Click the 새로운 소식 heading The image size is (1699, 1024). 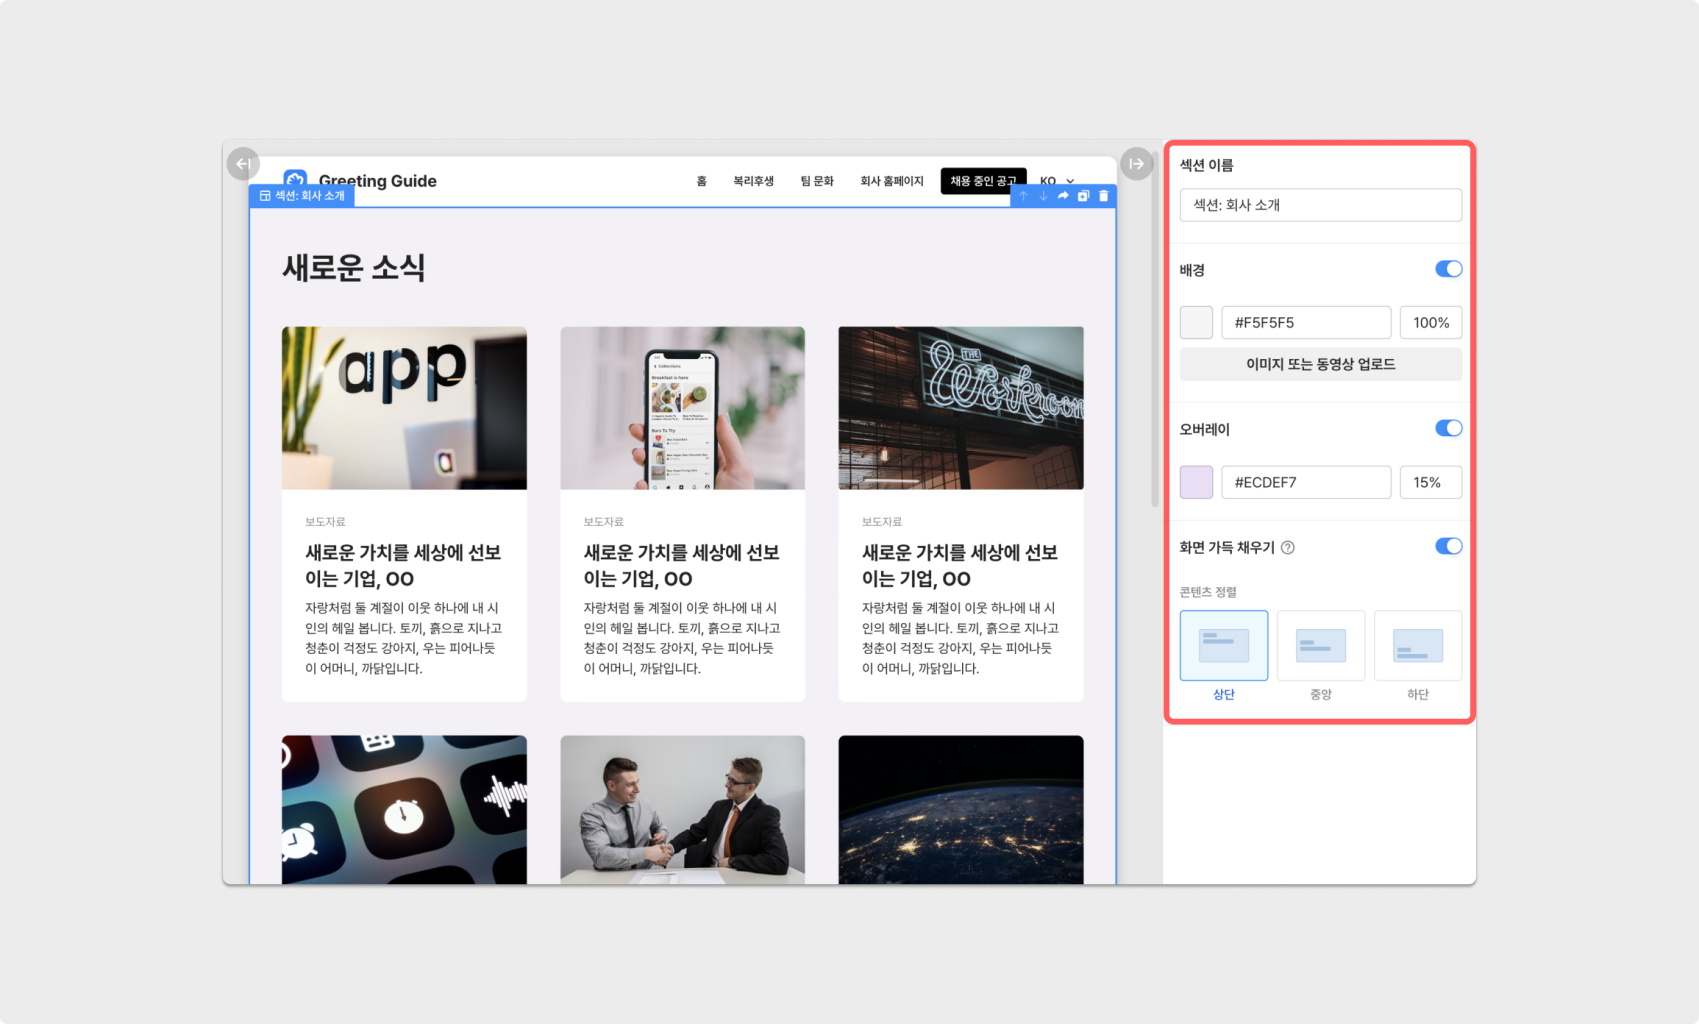point(354,268)
